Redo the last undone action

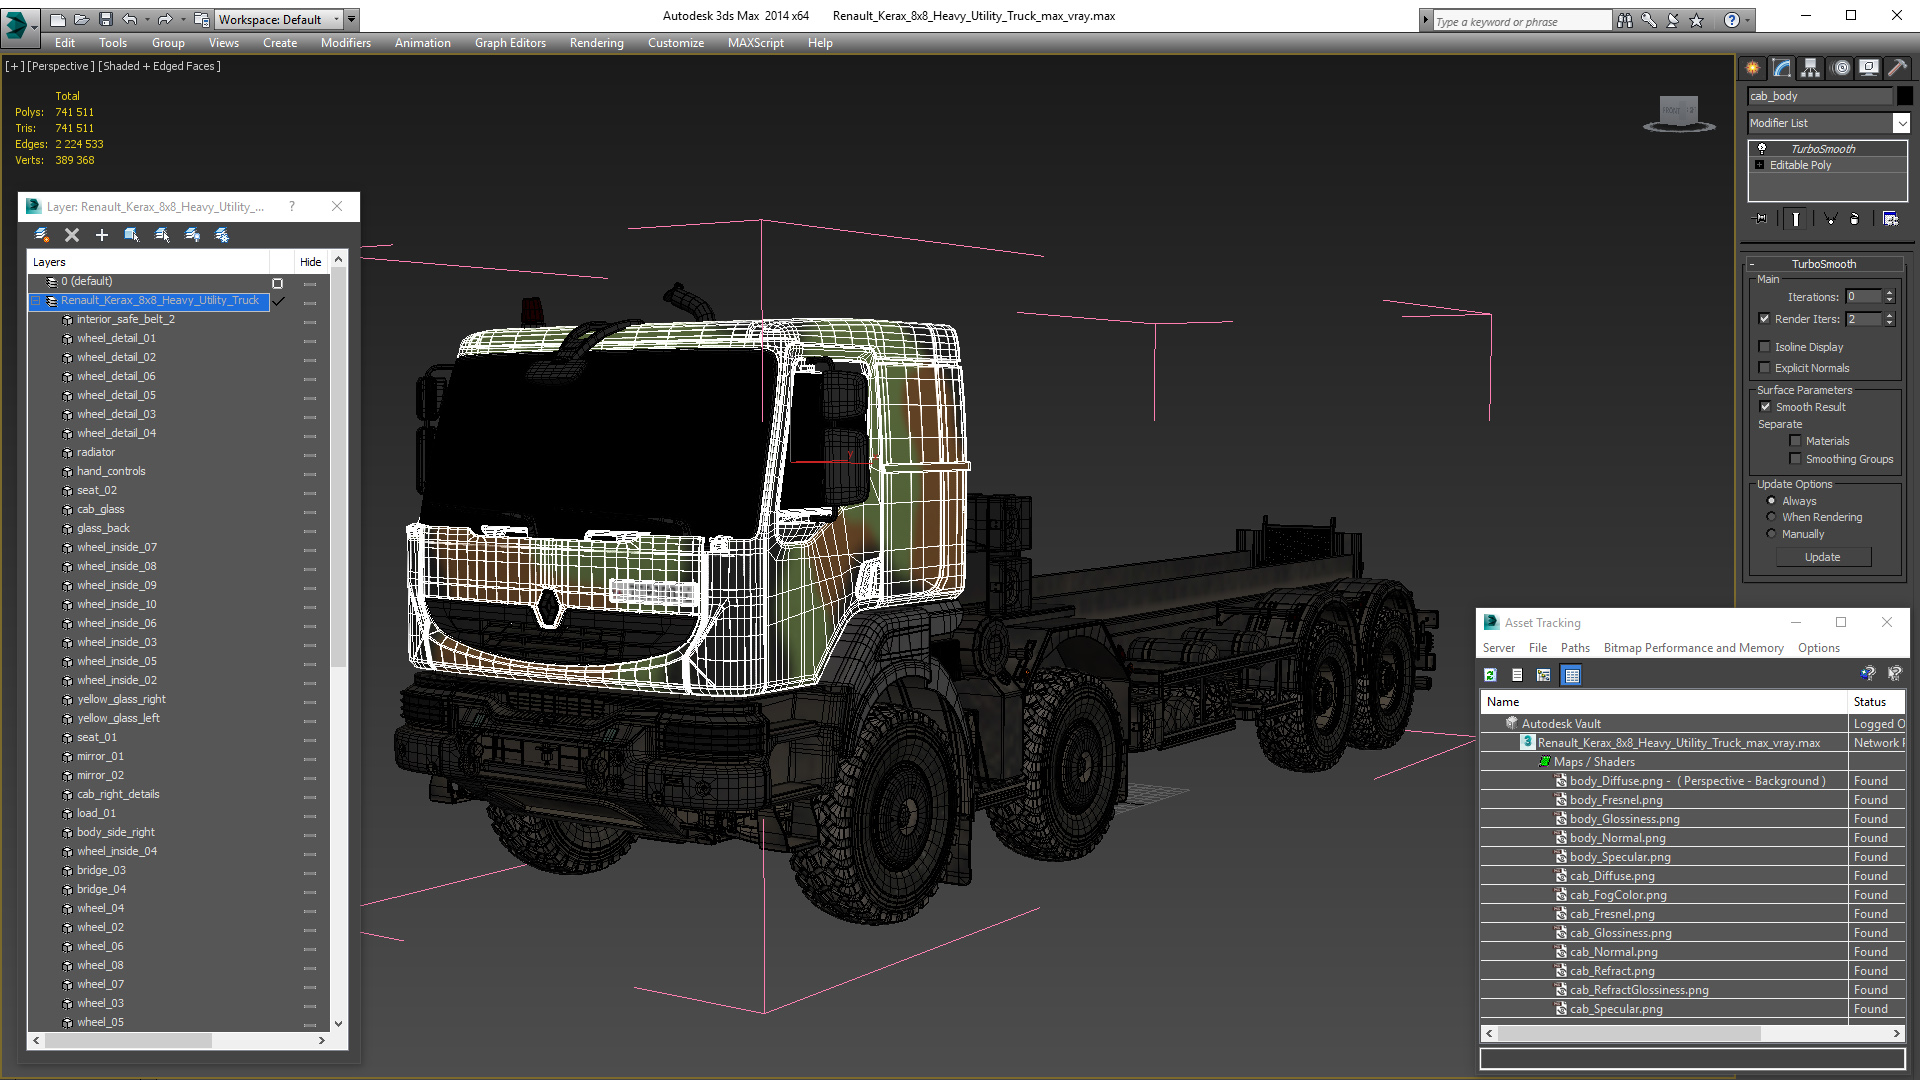pyautogui.click(x=164, y=19)
